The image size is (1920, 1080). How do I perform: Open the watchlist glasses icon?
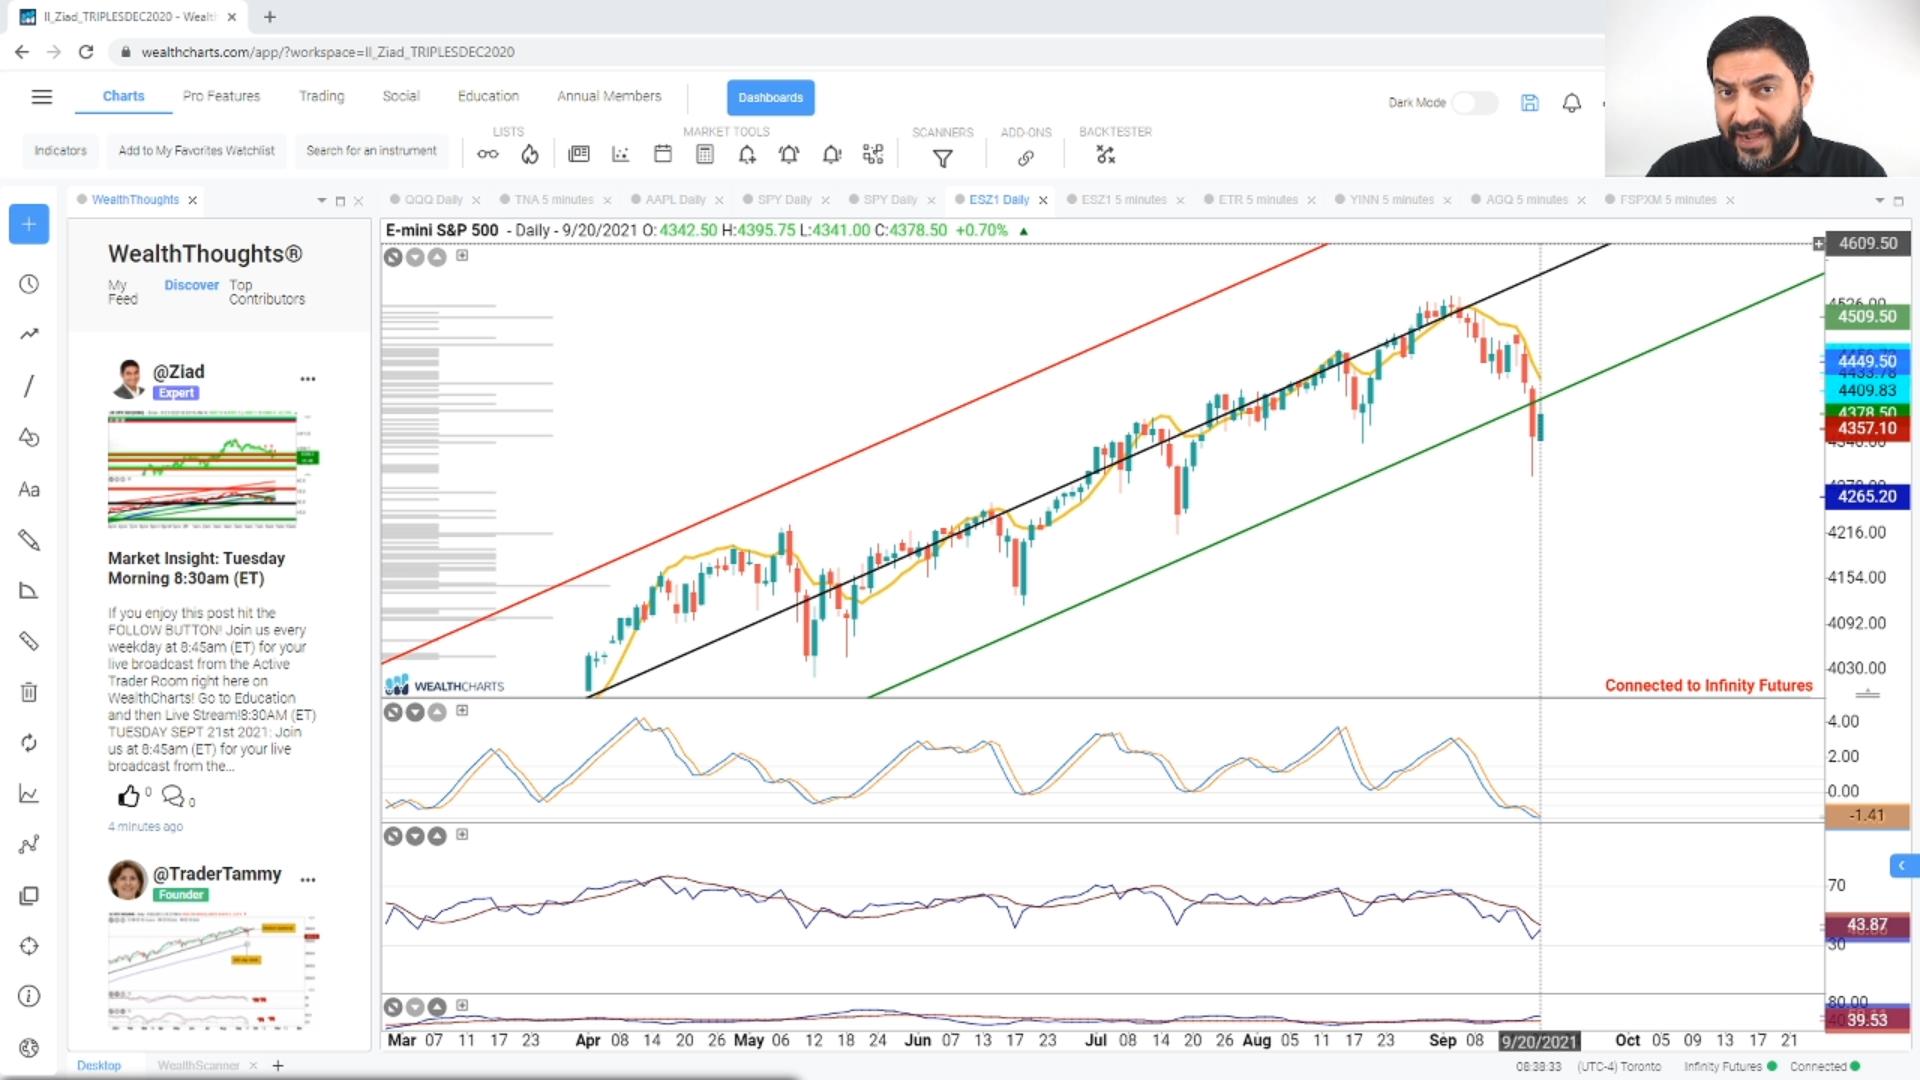[487, 154]
